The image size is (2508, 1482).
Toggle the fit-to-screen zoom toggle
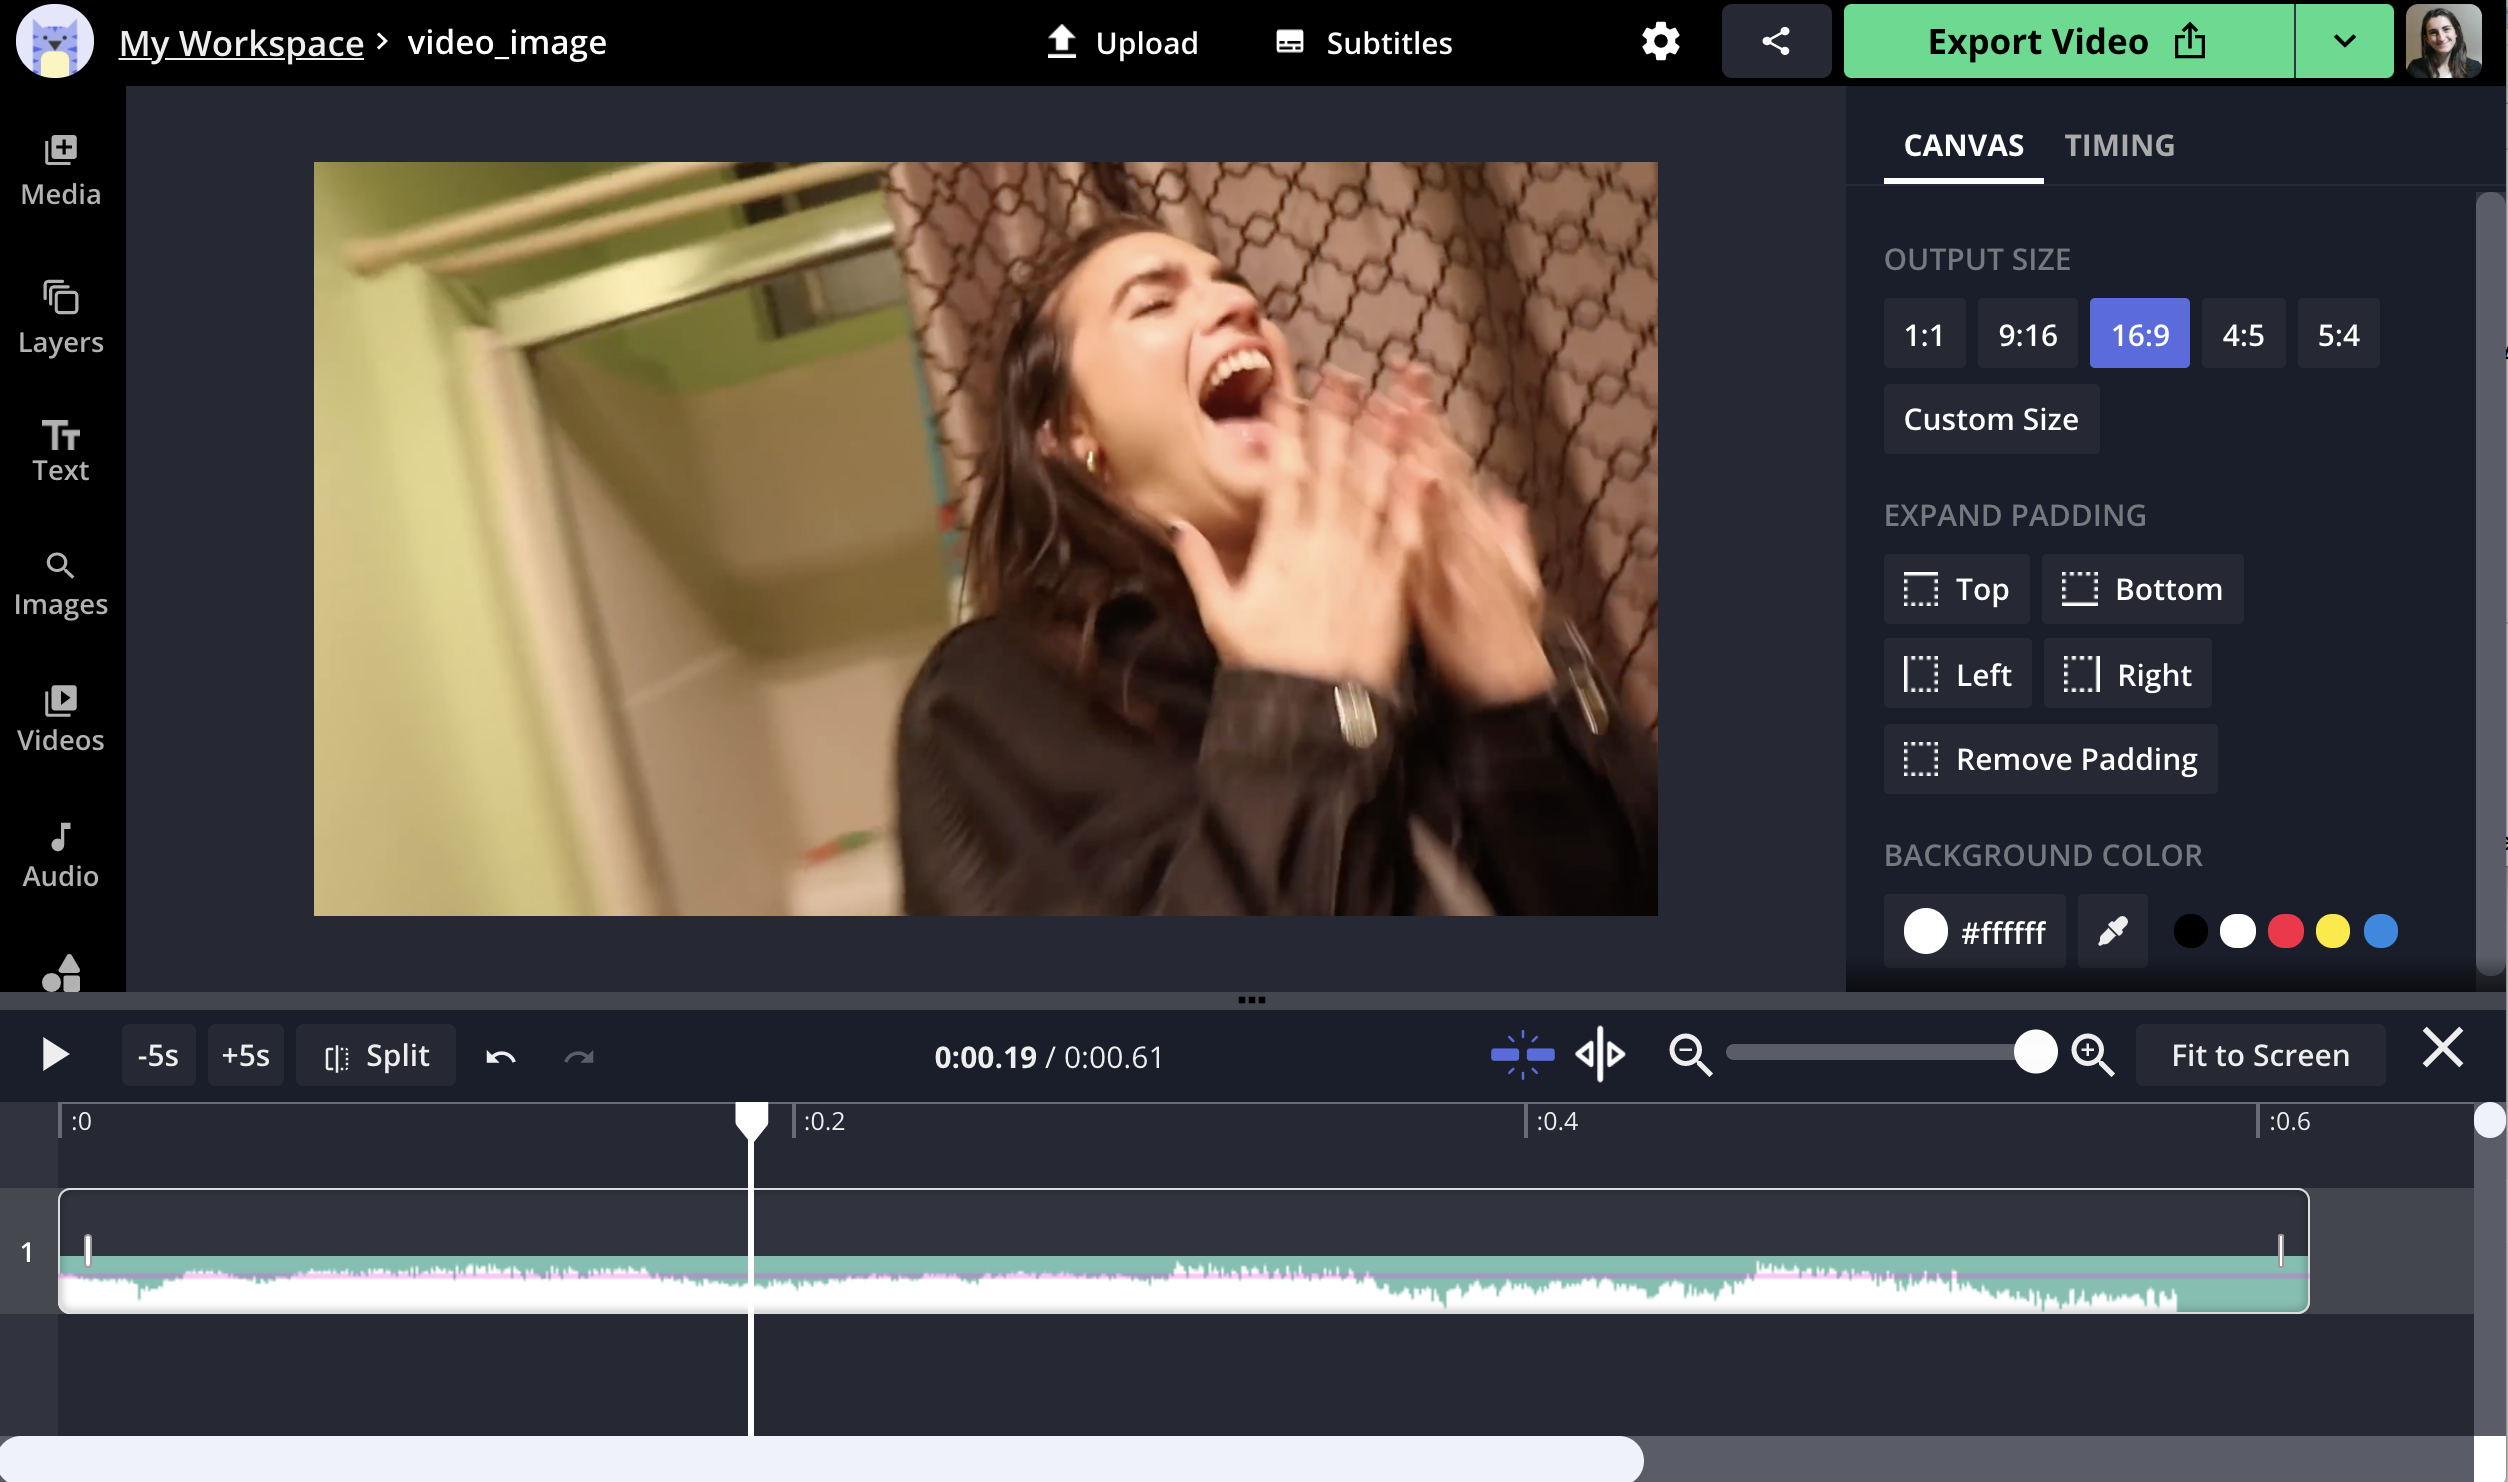[2261, 1053]
